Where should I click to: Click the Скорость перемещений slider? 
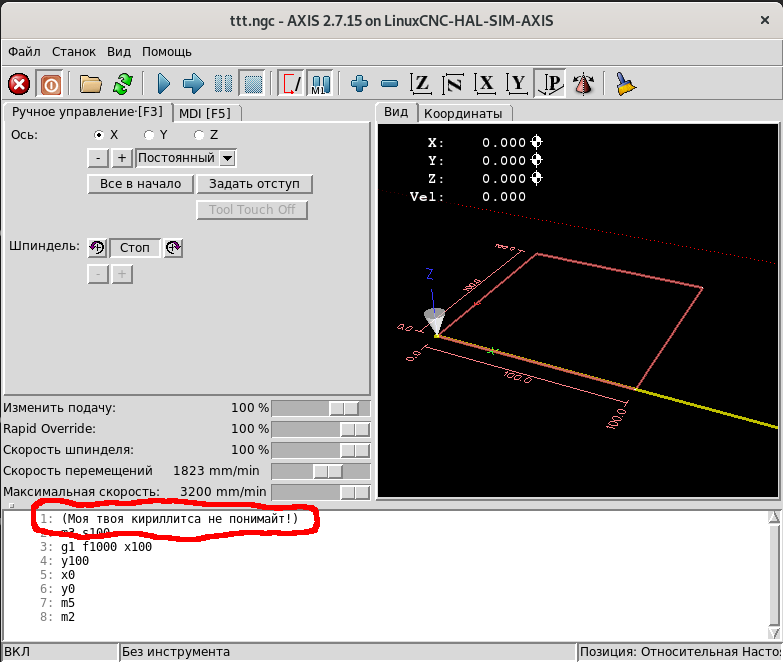321,471
